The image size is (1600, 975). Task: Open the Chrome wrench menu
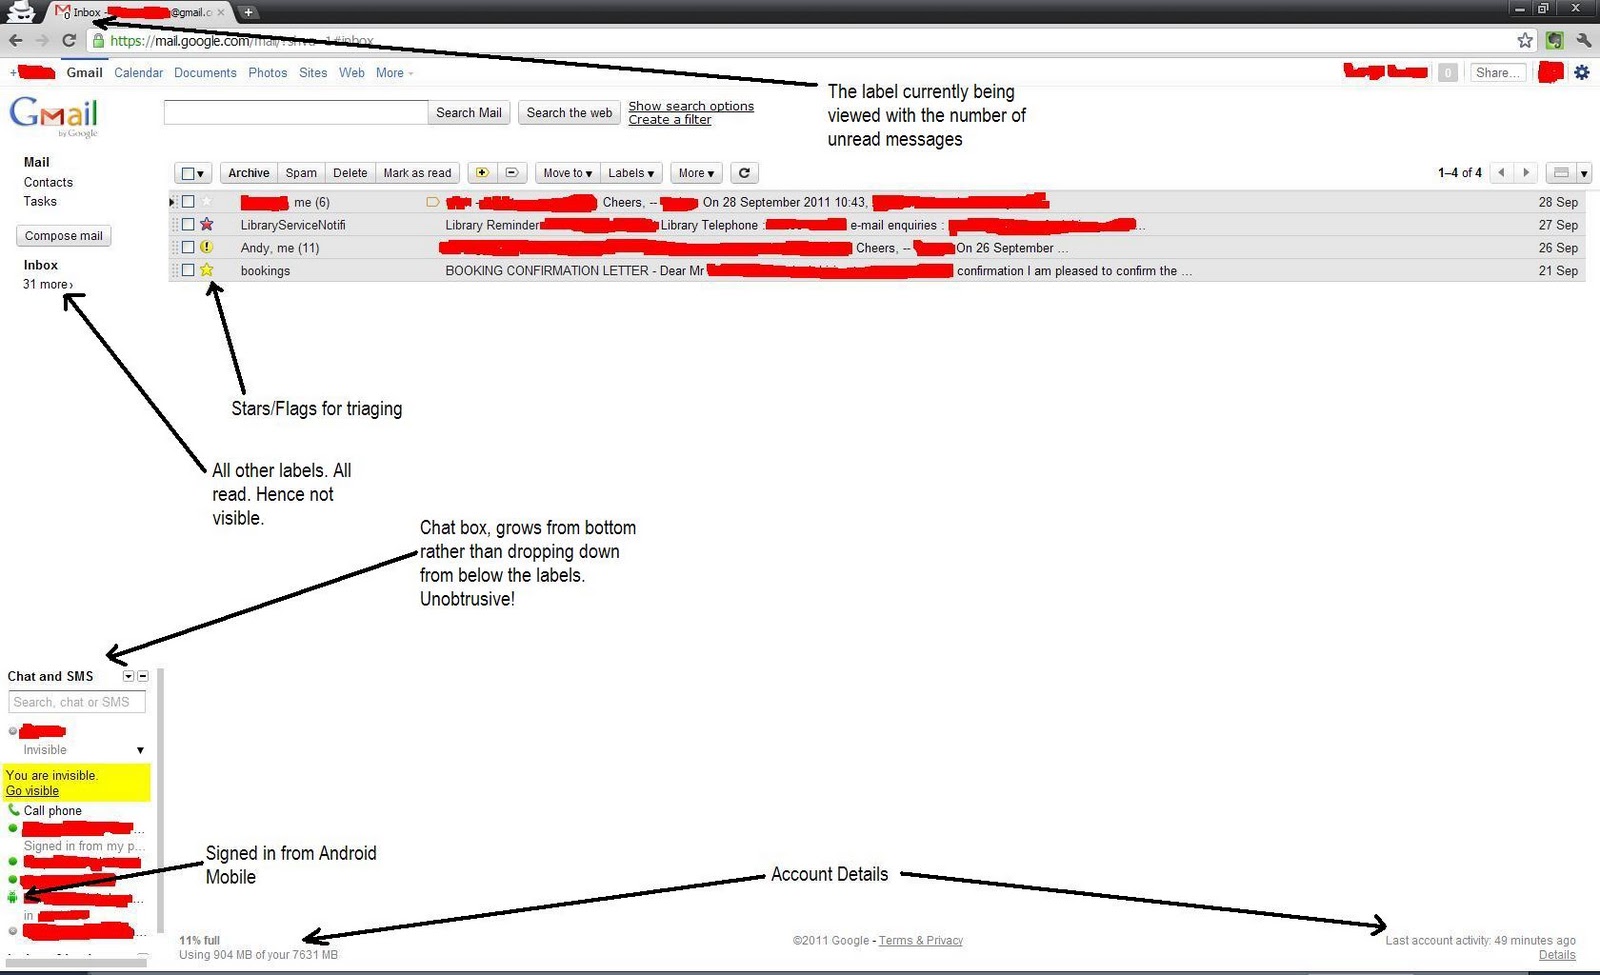click(x=1583, y=40)
